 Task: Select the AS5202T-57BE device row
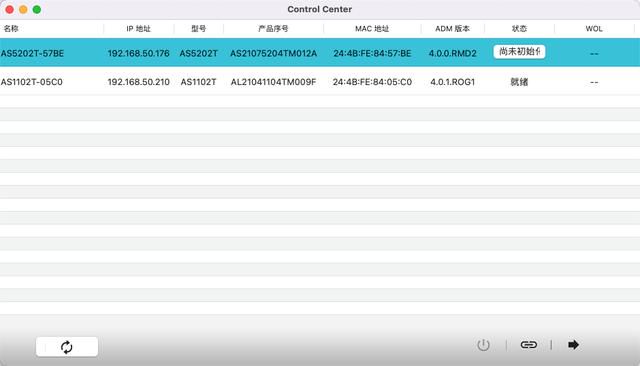(x=320, y=53)
